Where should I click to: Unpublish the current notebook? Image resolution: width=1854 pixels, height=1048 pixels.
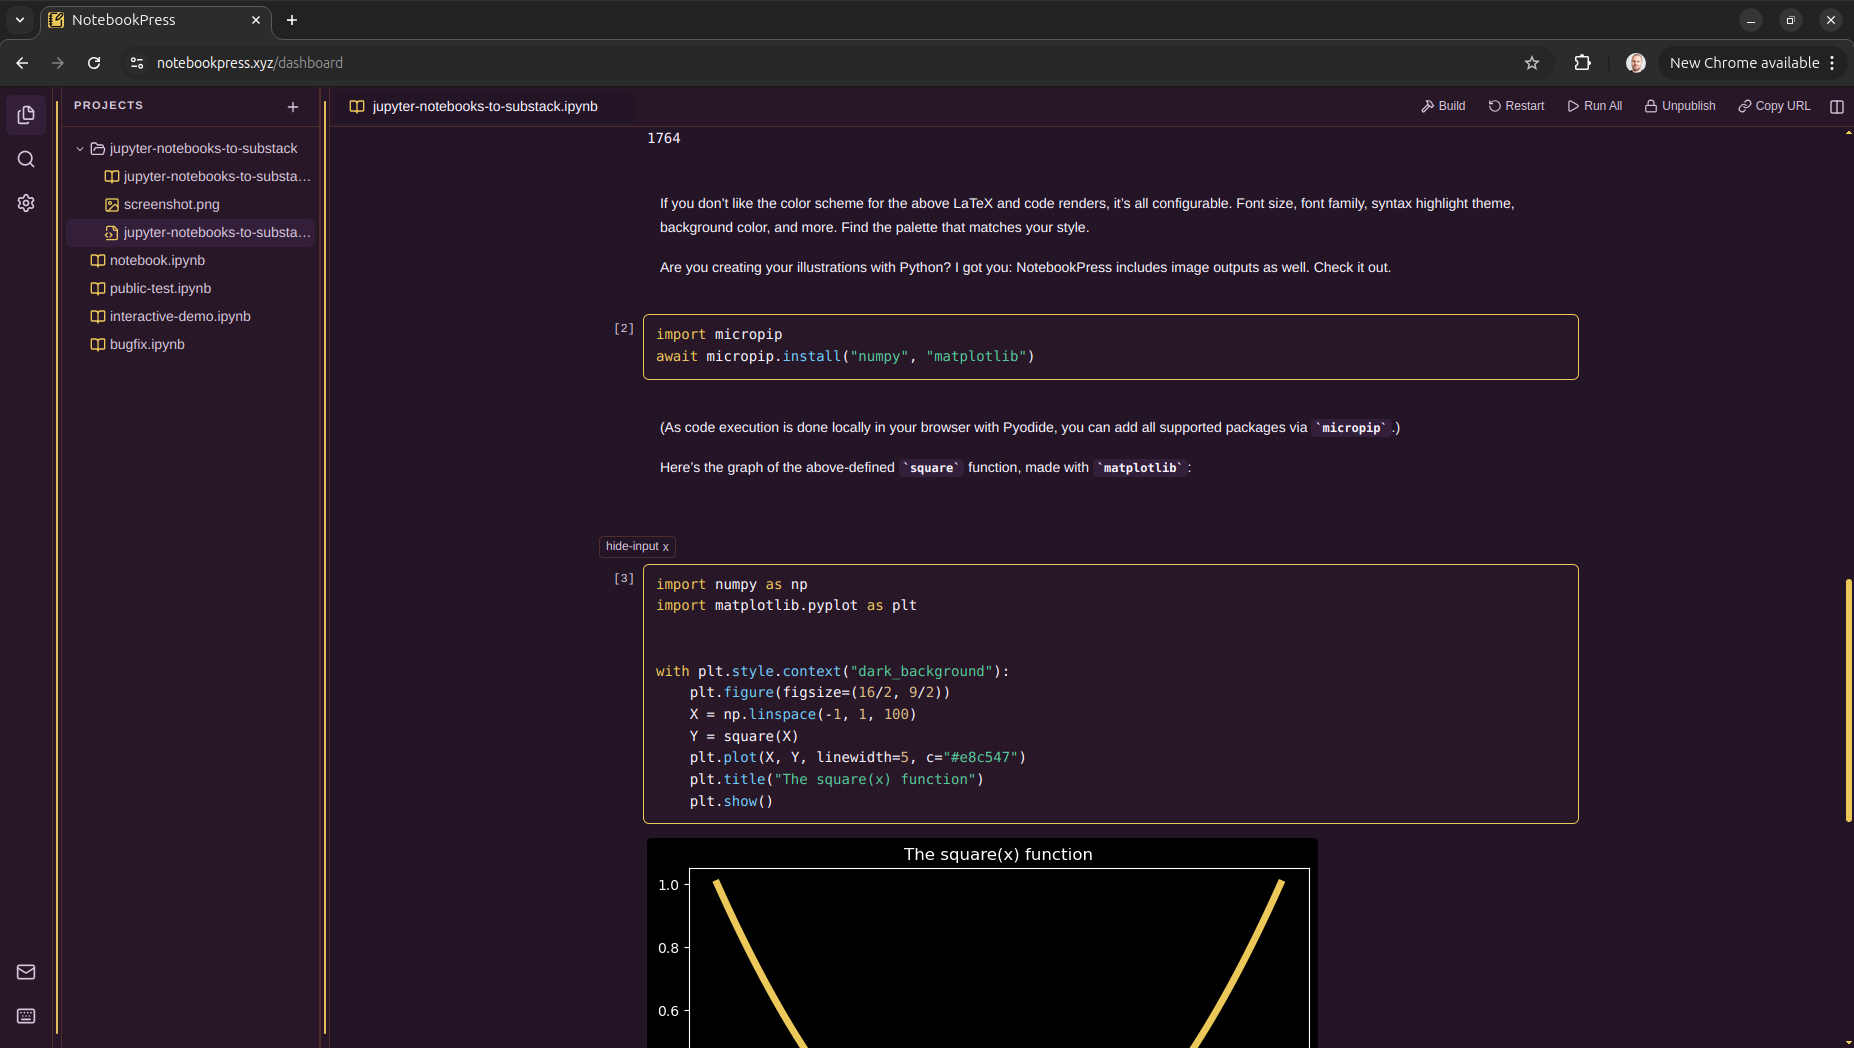point(1680,106)
